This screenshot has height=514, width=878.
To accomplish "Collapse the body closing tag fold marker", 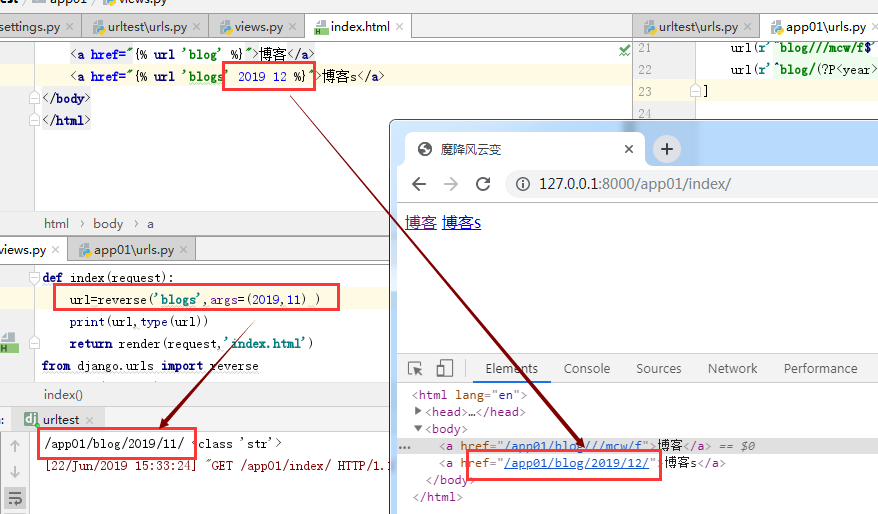I will tap(34, 98).
